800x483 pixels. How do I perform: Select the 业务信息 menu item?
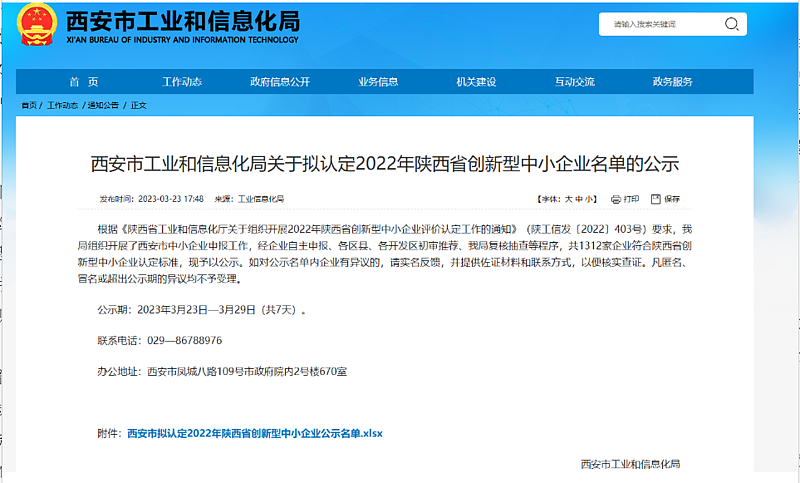tap(378, 82)
